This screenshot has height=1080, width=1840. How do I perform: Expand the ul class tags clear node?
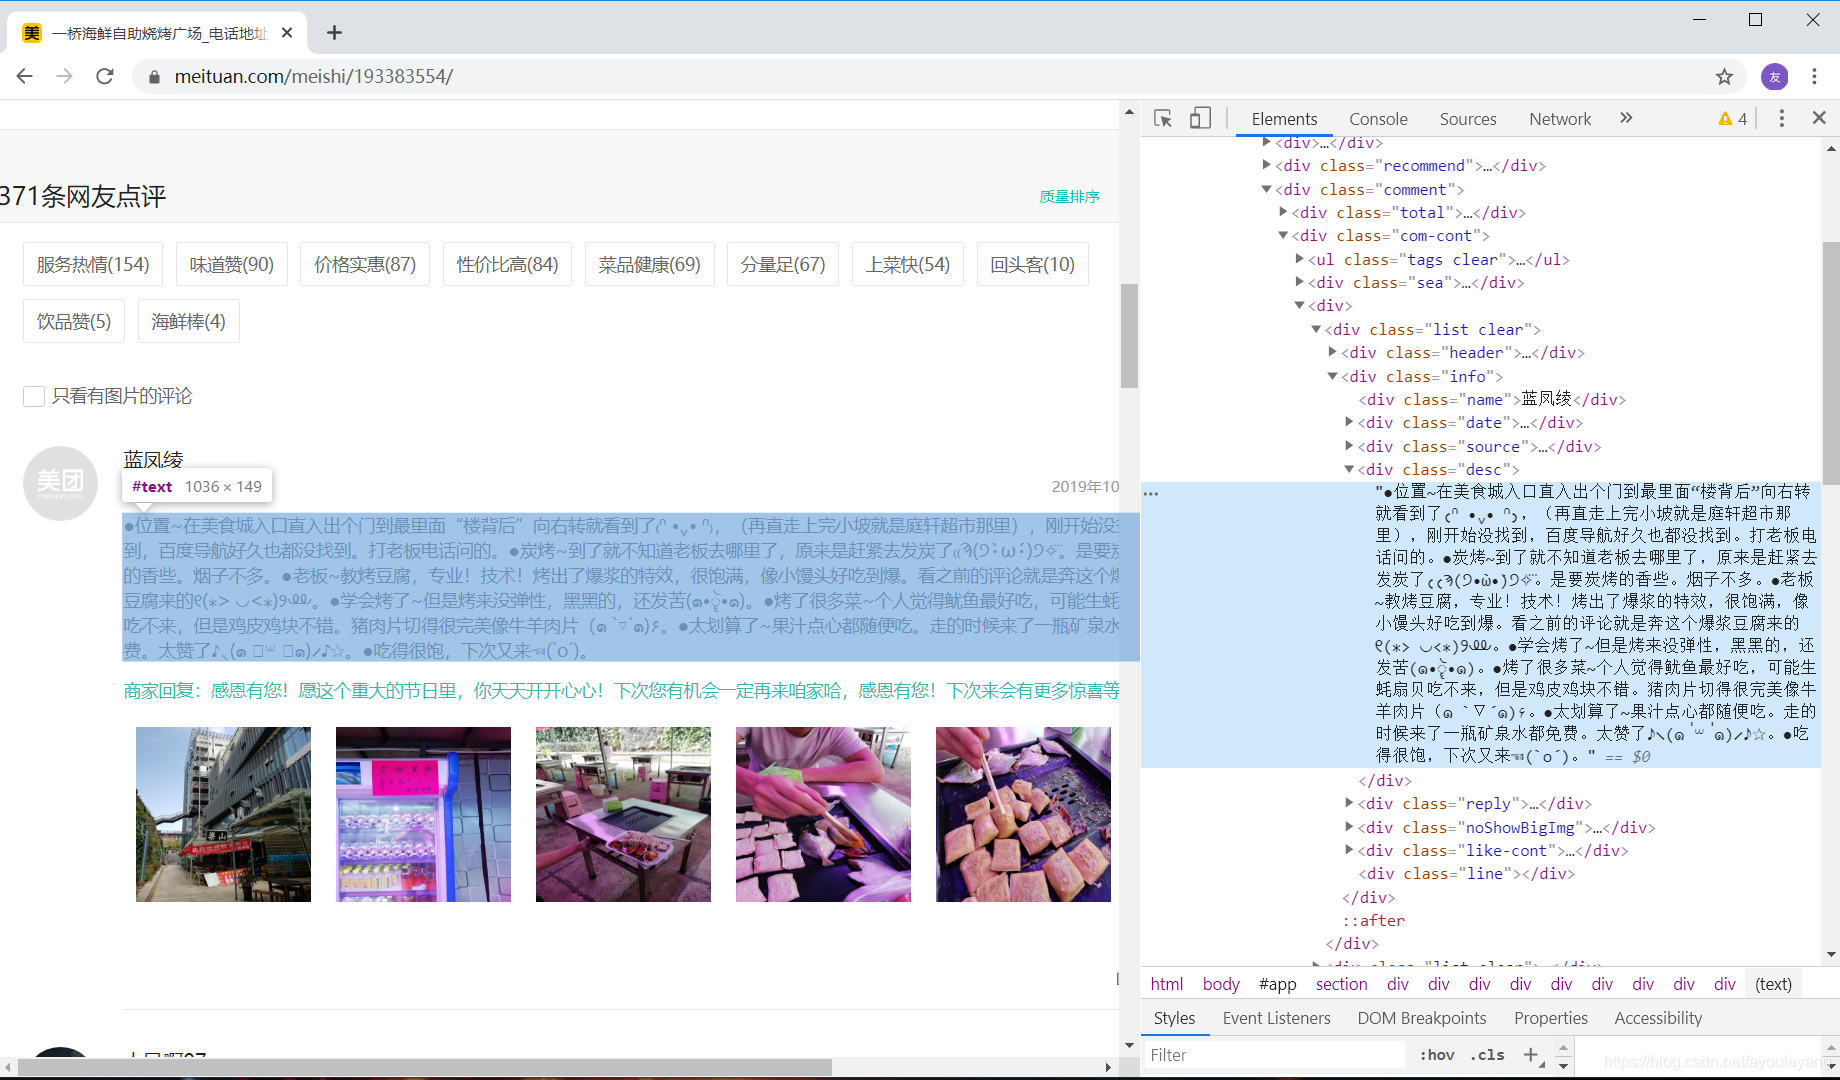[1299, 259]
